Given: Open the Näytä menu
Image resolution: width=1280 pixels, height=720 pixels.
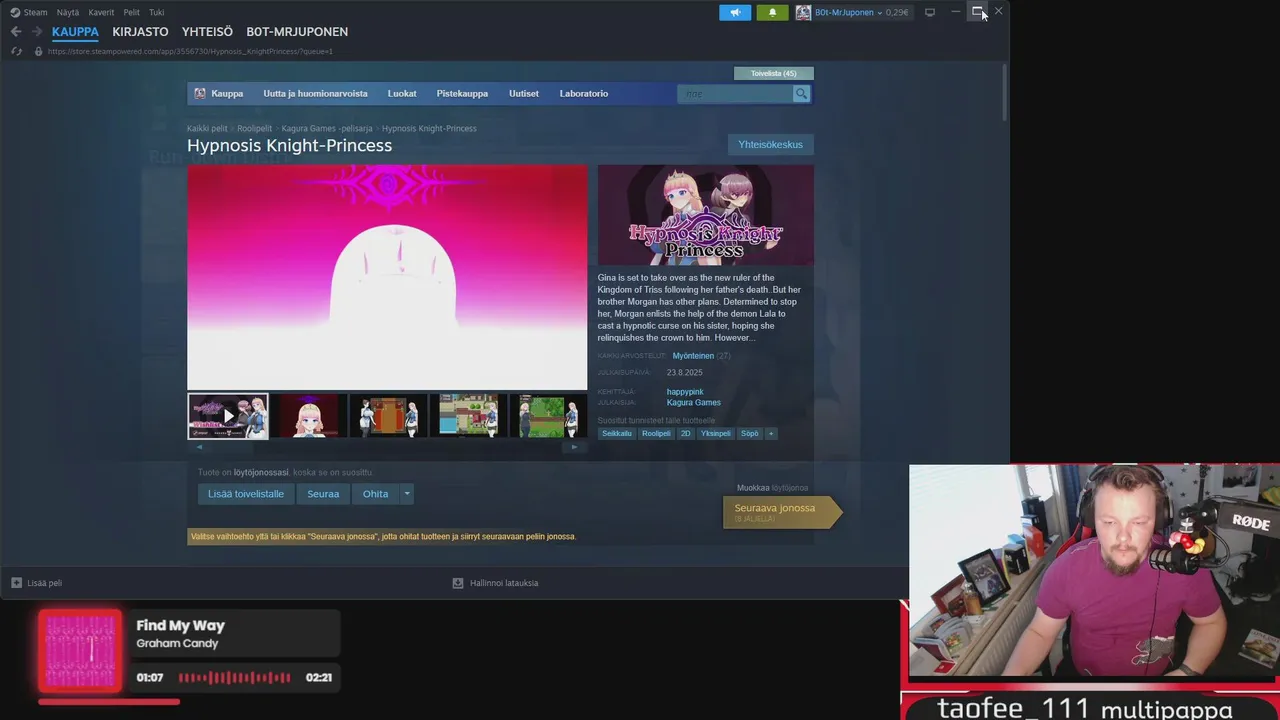Looking at the screenshot, I should 68,12.
